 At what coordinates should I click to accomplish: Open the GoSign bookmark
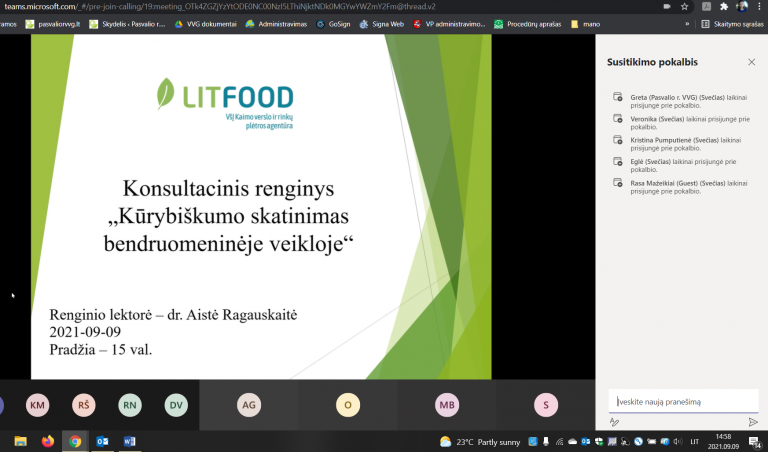click(x=333, y=24)
